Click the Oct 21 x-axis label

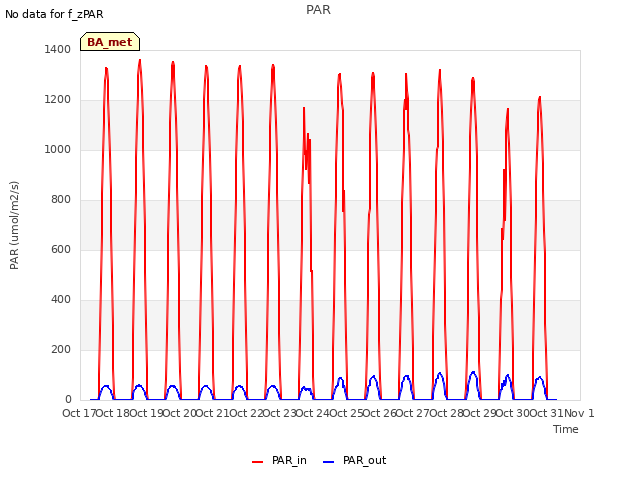(212, 413)
